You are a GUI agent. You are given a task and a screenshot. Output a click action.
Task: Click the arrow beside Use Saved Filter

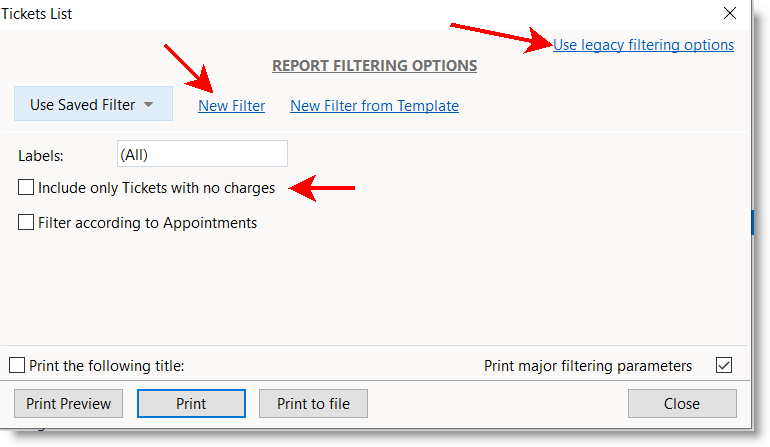(x=149, y=105)
